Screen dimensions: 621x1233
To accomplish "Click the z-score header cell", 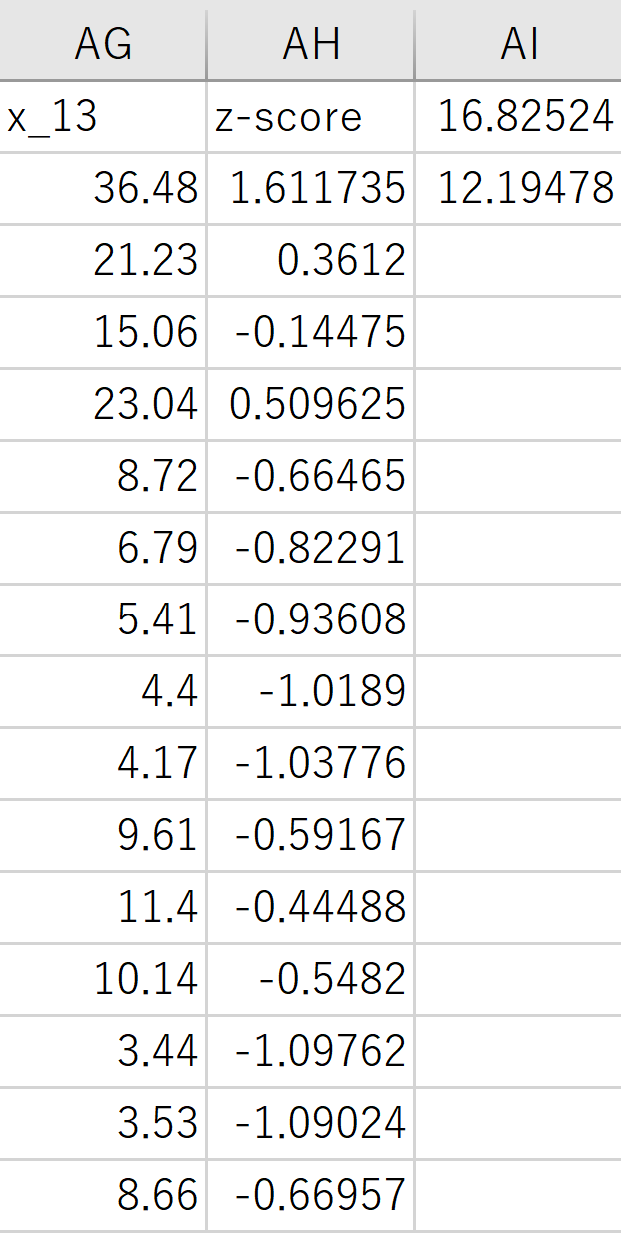I will click(x=311, y=117).
